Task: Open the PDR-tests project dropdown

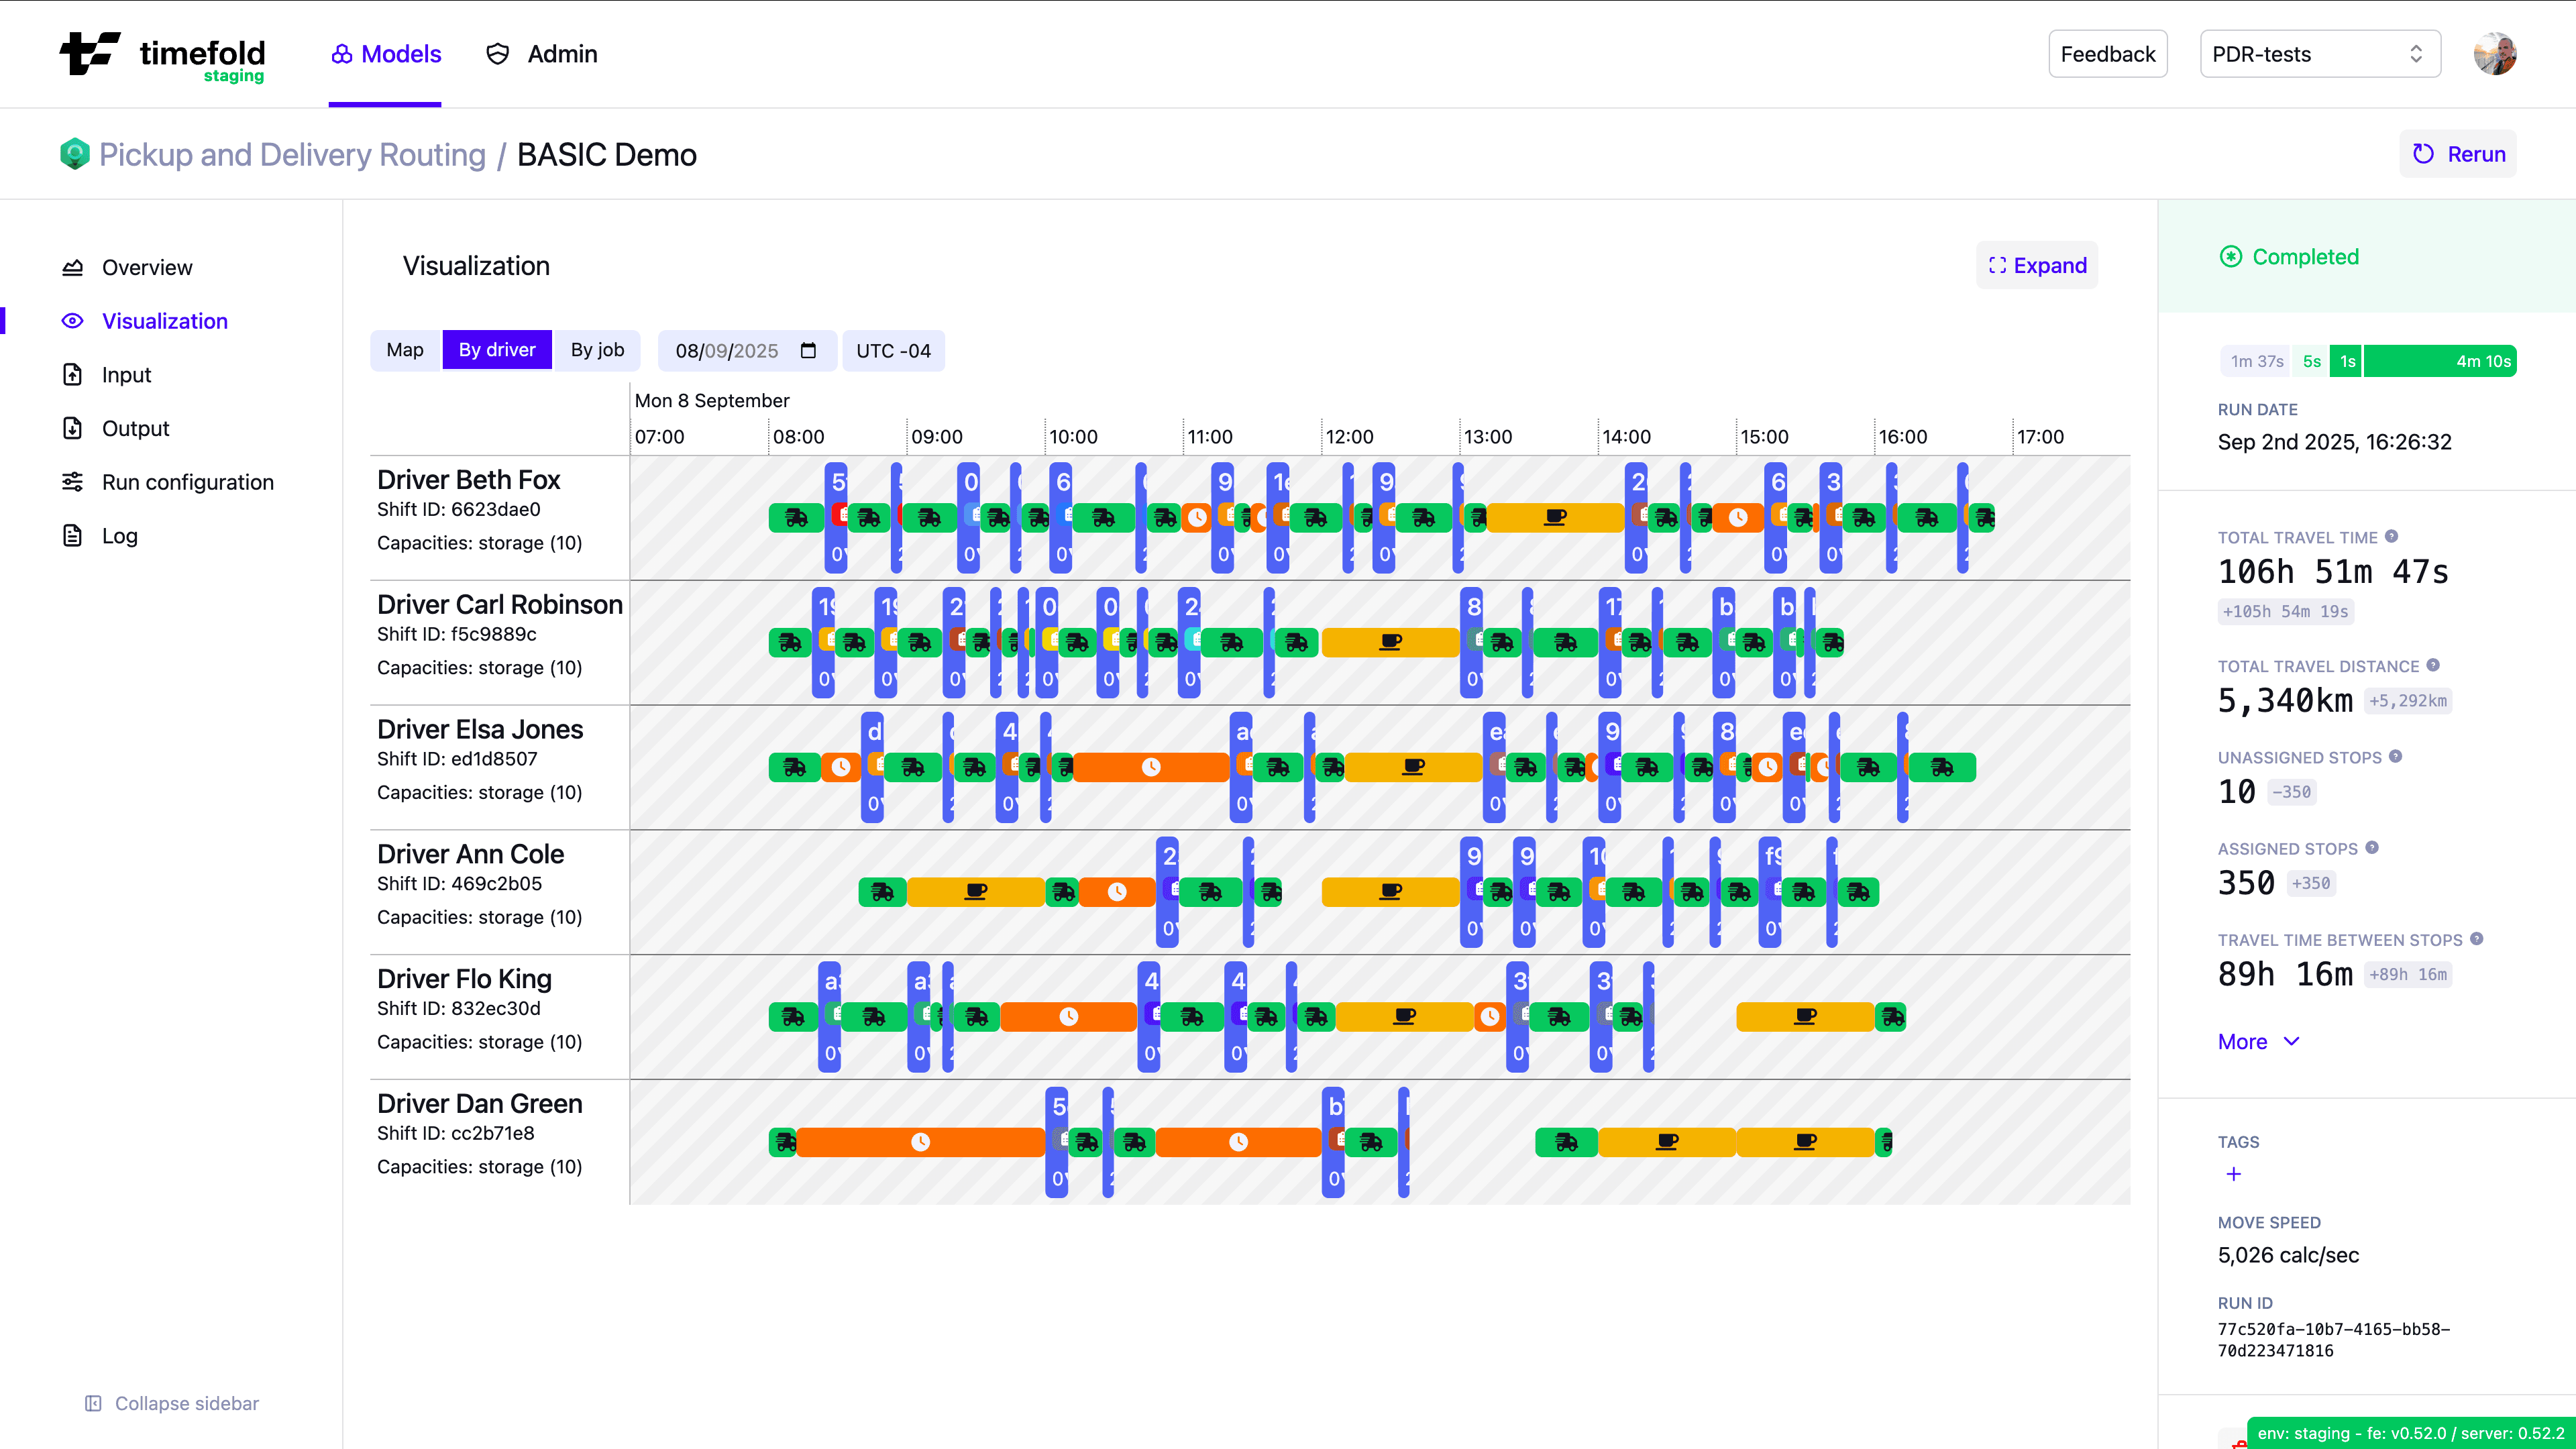Action: 2320,54
